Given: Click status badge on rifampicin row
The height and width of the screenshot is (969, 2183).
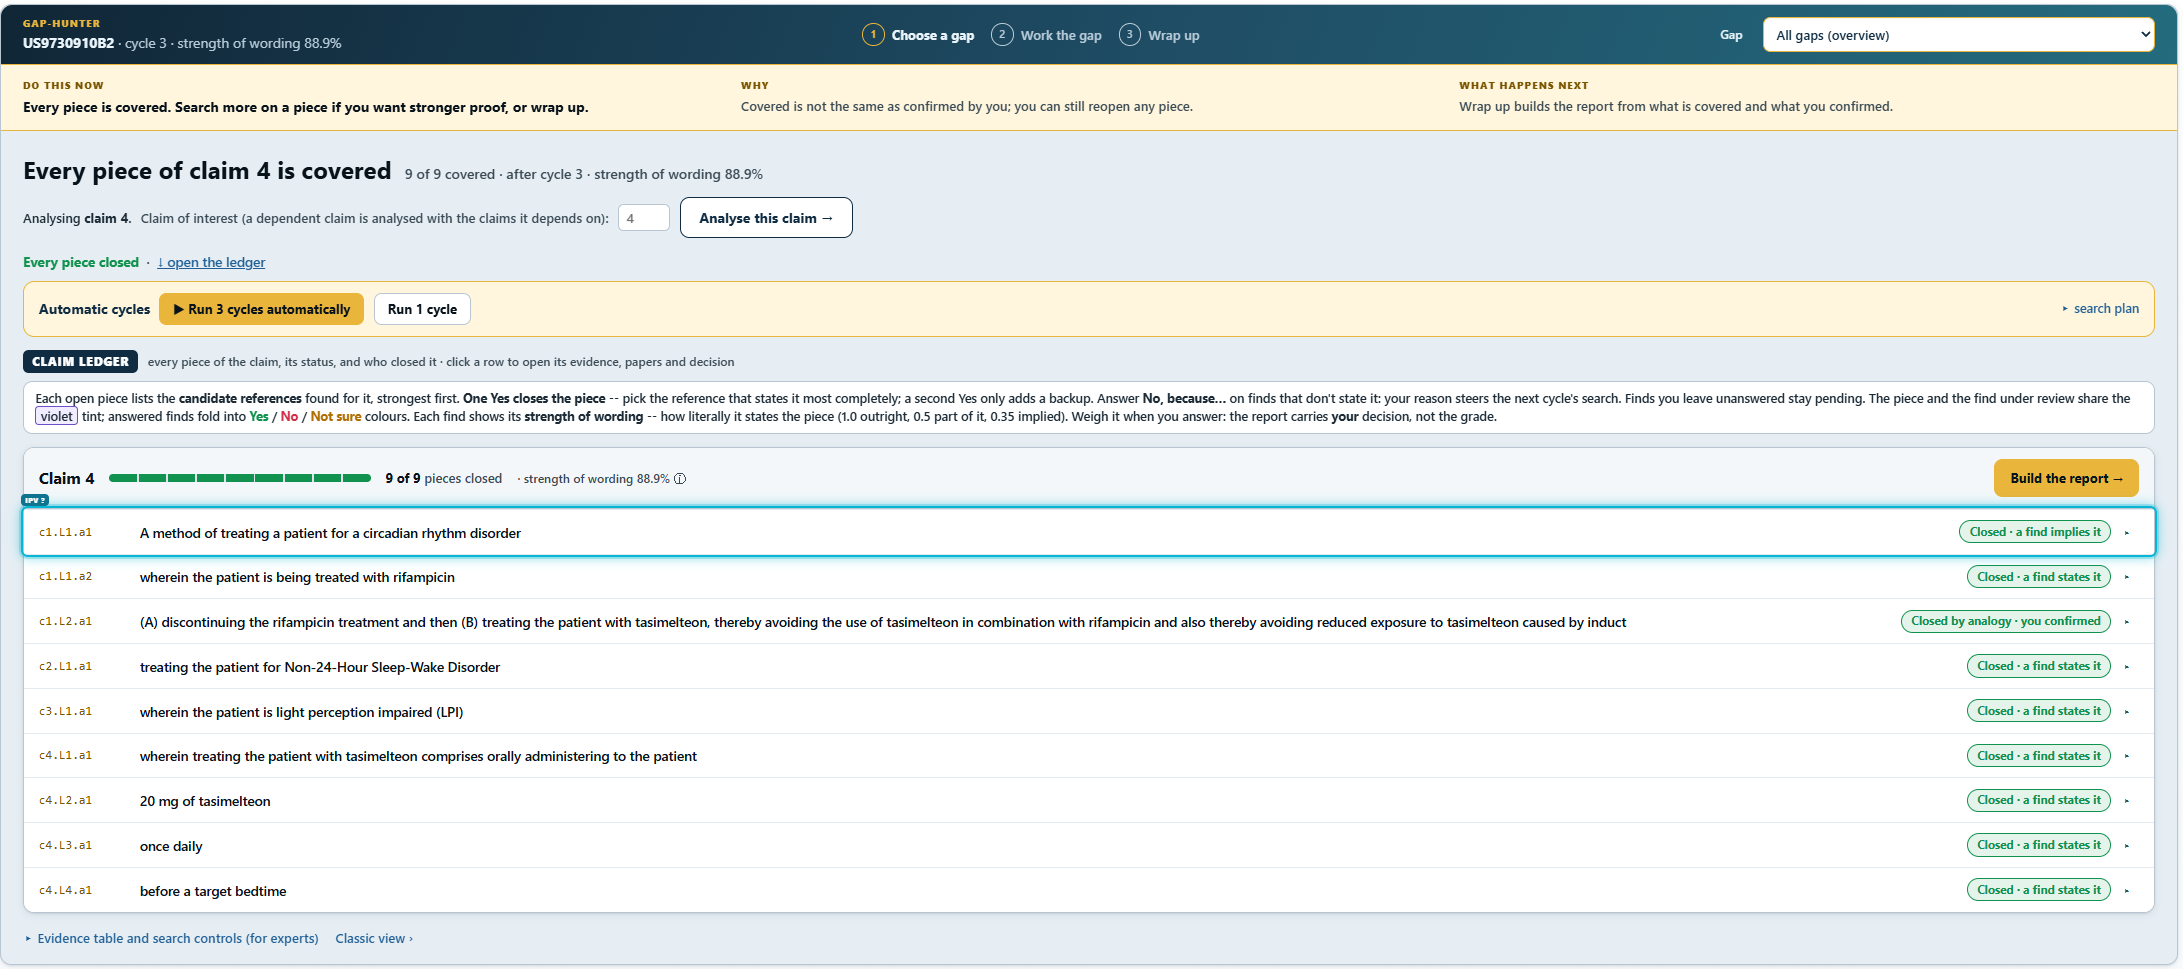Looking at the screenshot, I should pos(2038,577).
